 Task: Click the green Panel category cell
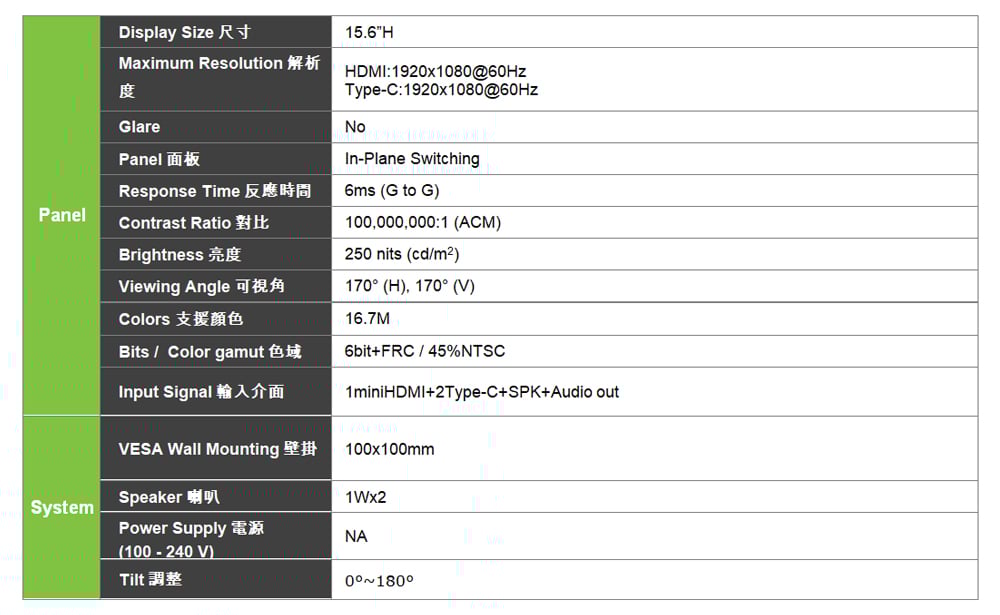click(x=62, y=215)
